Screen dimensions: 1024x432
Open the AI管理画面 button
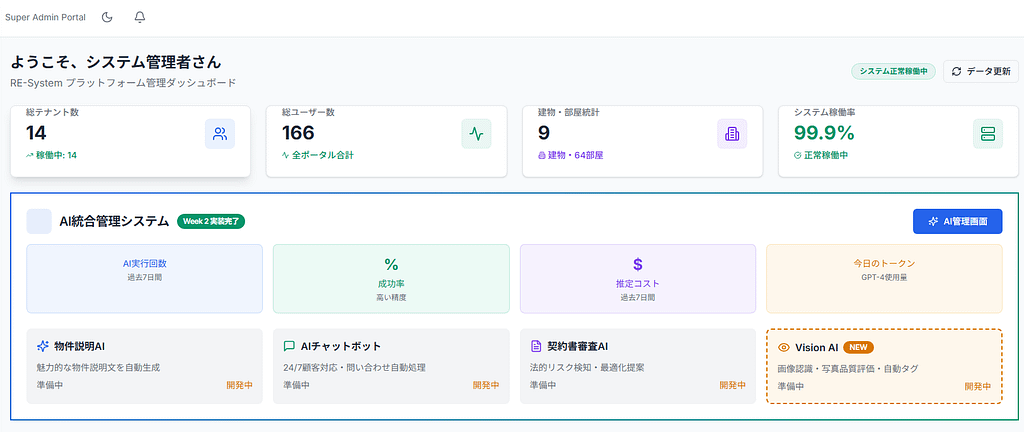[x=957, y=221]
